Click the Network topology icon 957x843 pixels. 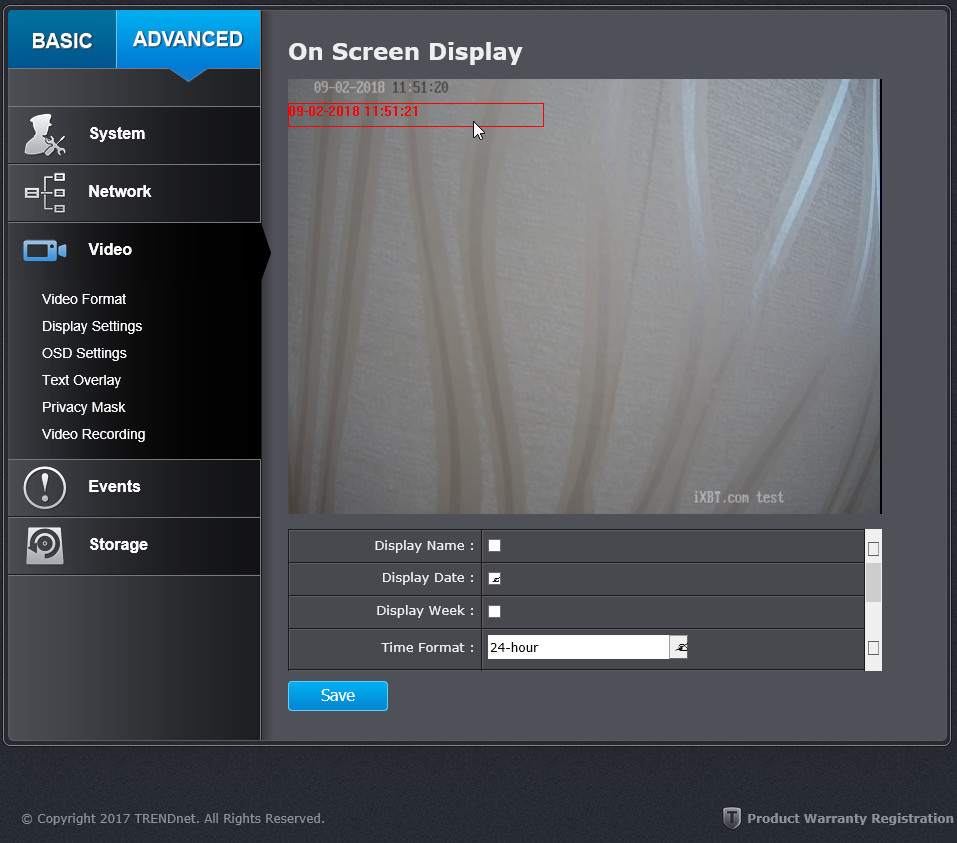pos(45,192)
